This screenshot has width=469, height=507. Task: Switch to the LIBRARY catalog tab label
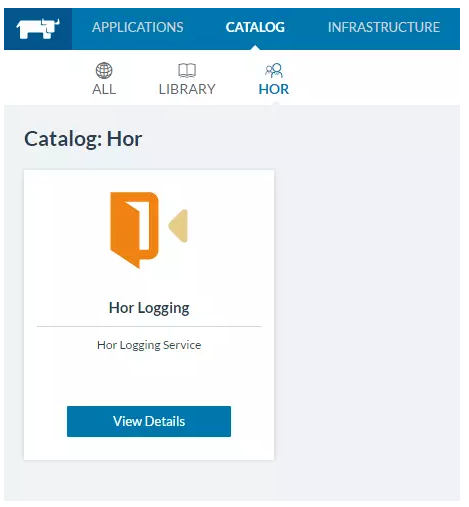point(187,89)
